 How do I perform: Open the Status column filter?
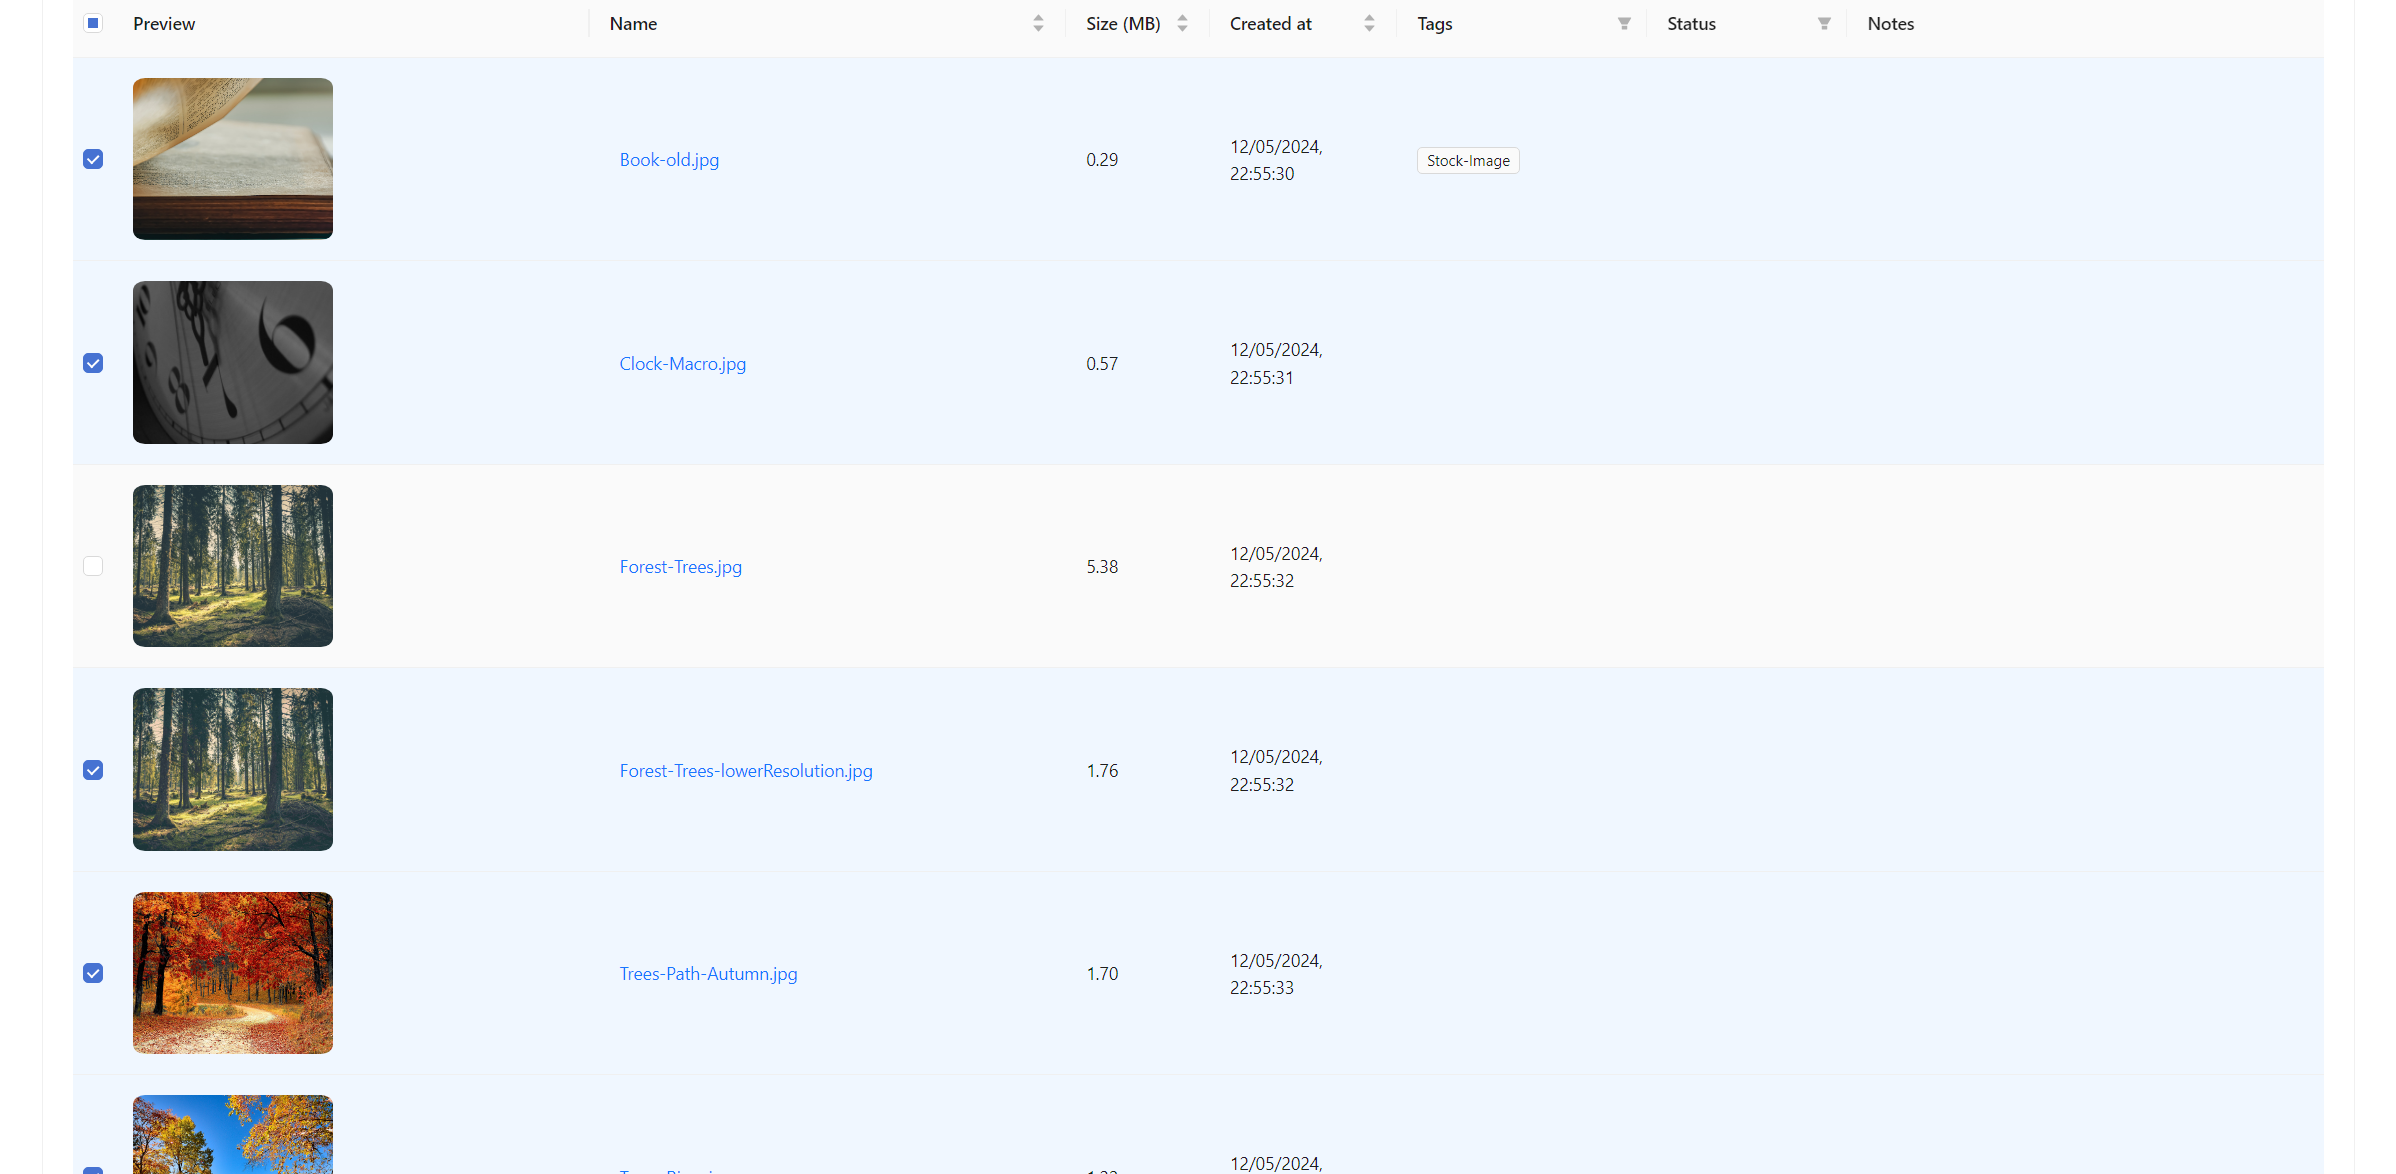pos(1824,23)
